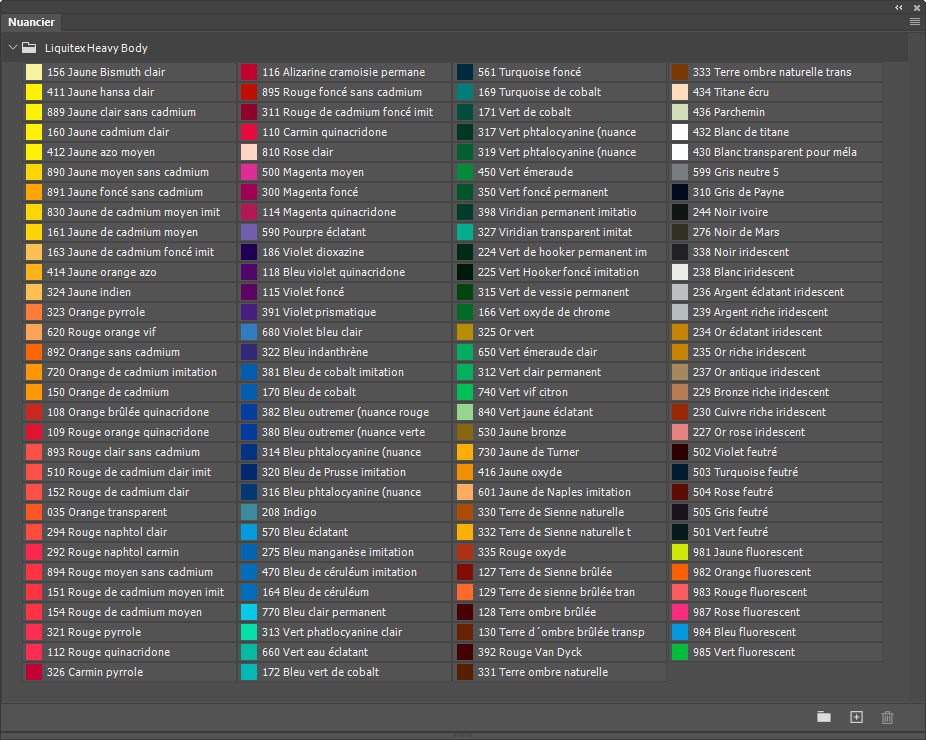The width and height of the screenshot is (926, 740).
Task: Collapse the Liquitex Heavy Body group chevron
Action: point(12,47)
